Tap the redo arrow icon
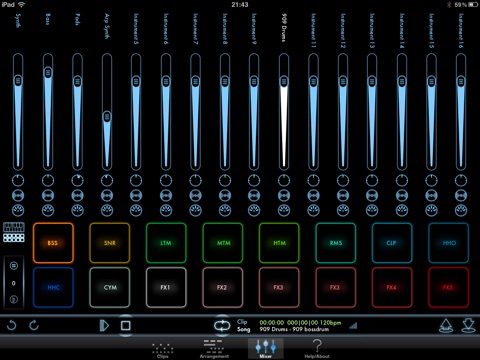The height and width of the screenshot is (360, 480). (34, 325)
